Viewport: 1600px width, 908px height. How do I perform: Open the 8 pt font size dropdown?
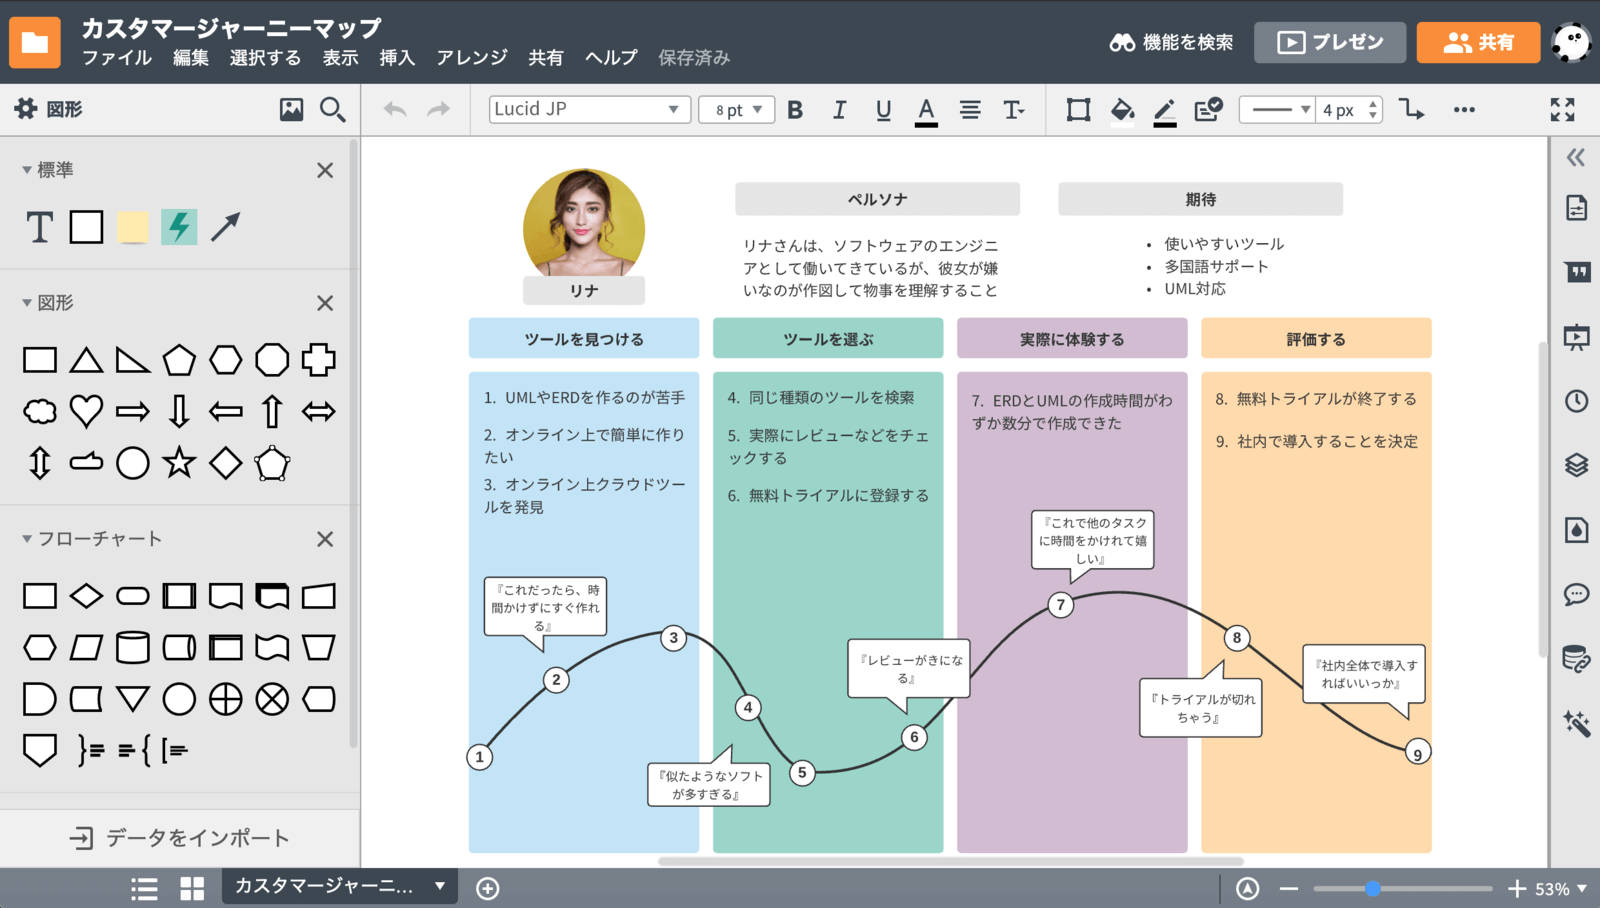pos(738,110)
